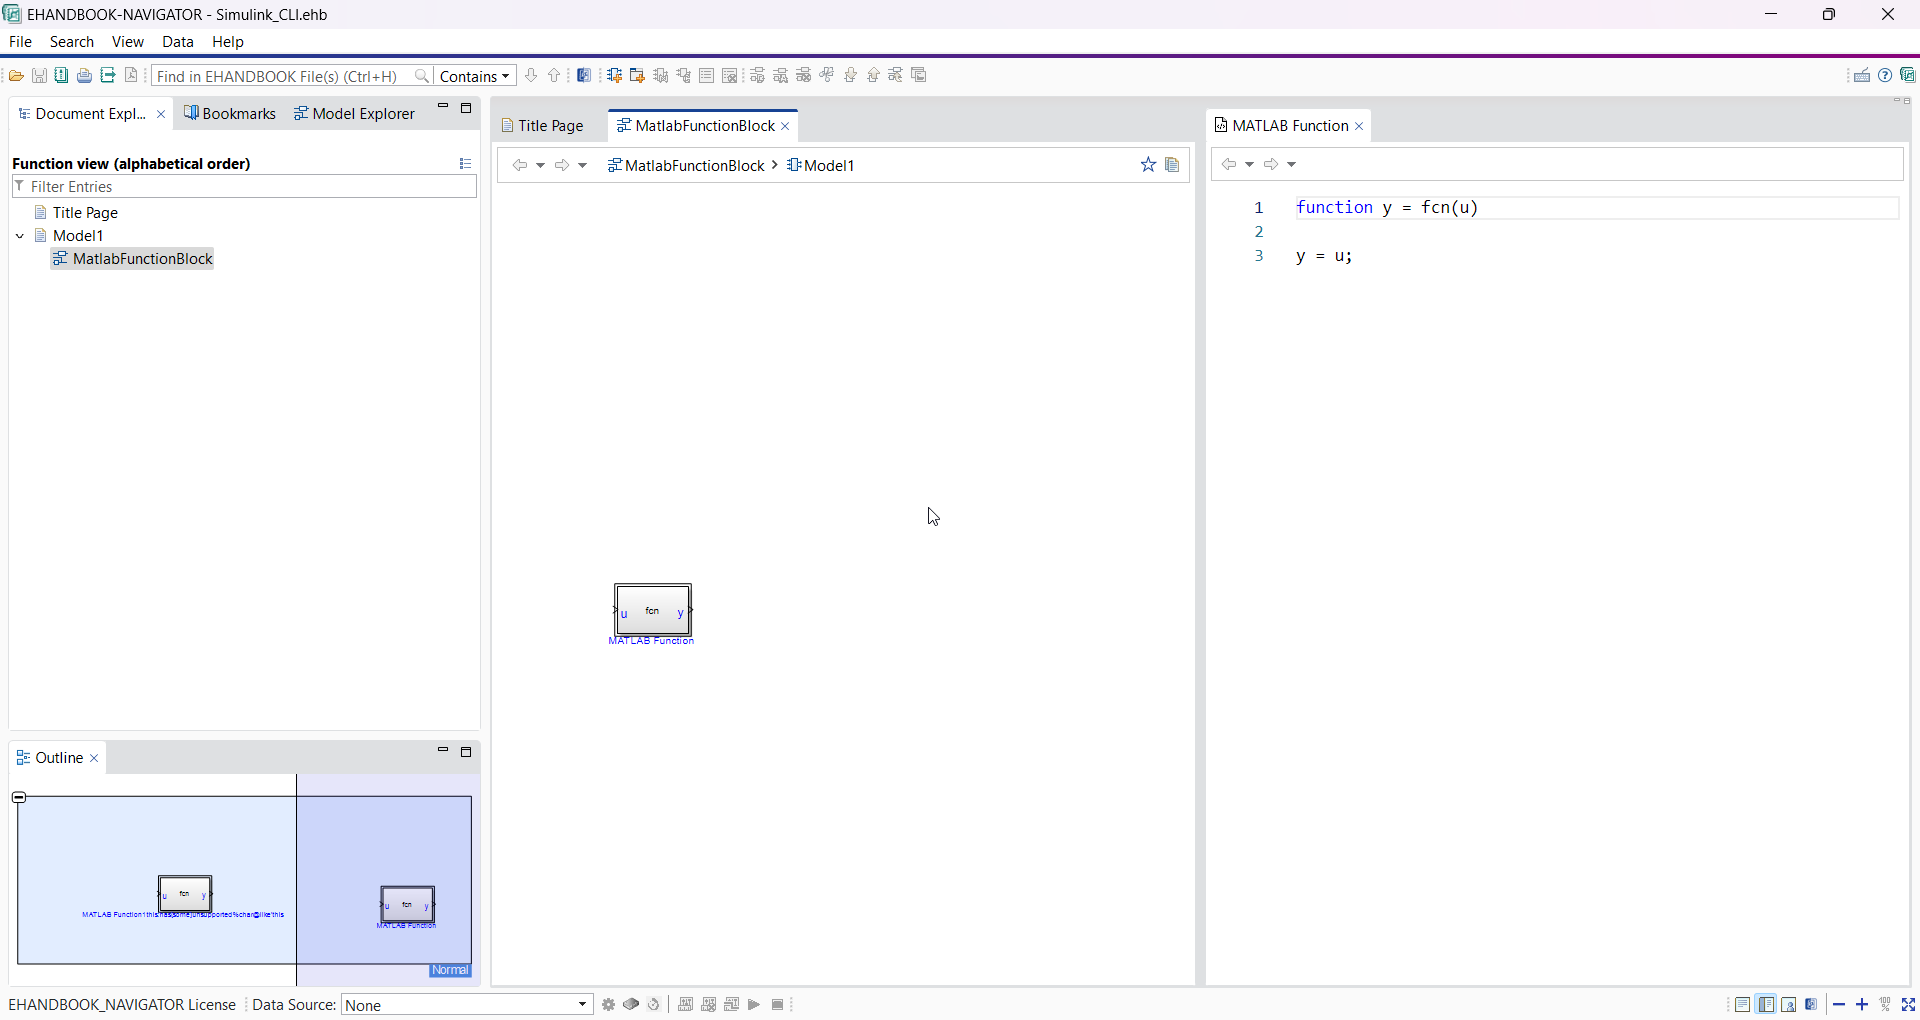1920x1020 pixels.
Task: Switch to the Bookmarks tab
Action: (x=230, y=114)
